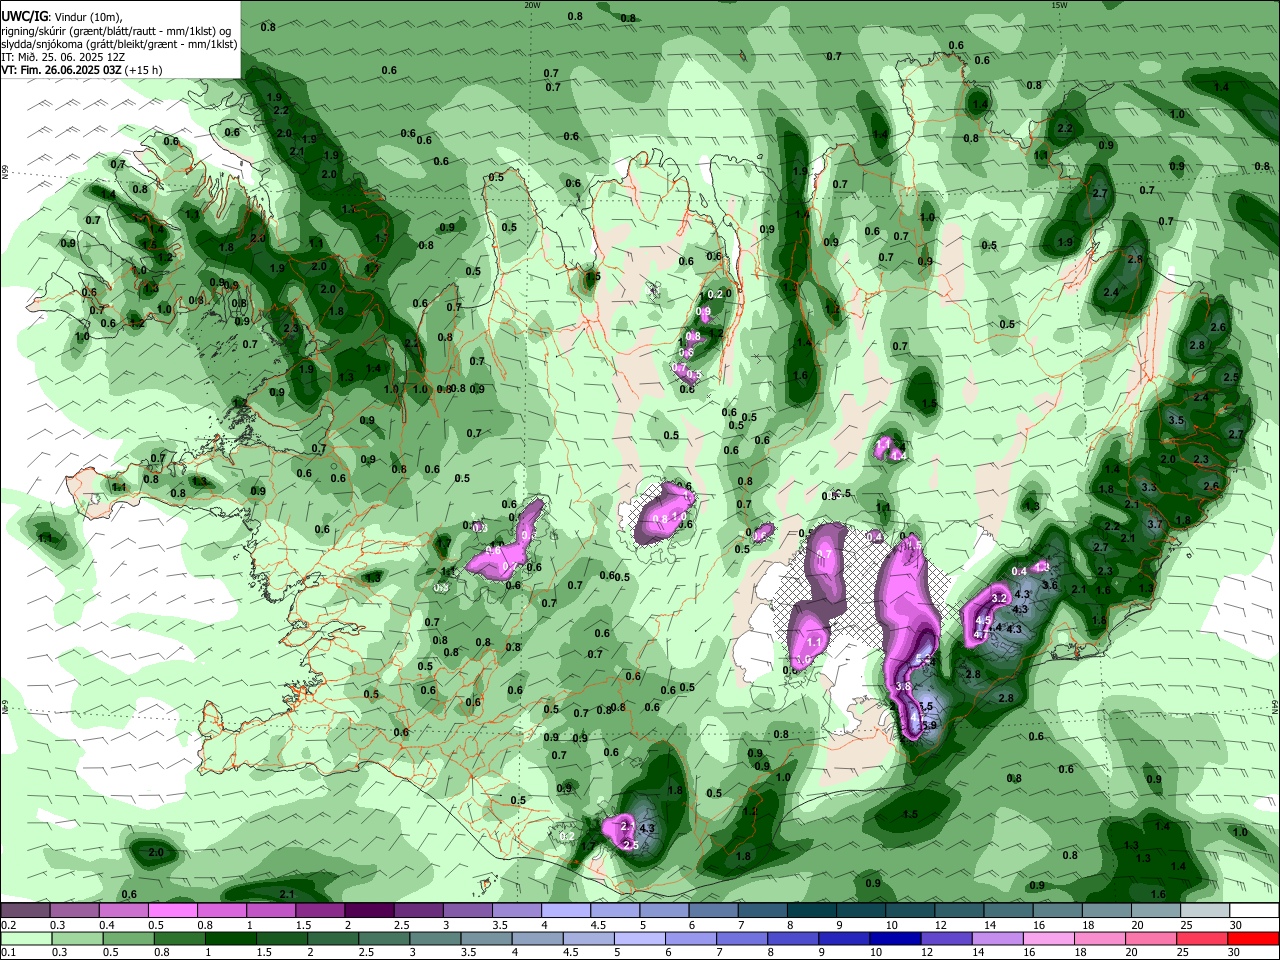Image resolution: width=1280 pixels, height=960 pixels.
Task: Click darkest purple 2 swatch in upper legend row
Action: [x=368, y=910]
